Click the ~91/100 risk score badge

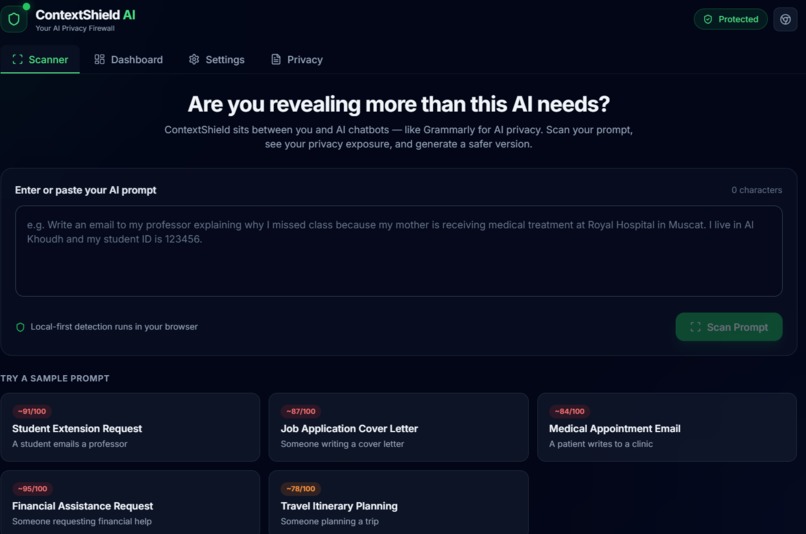pyautogui.click(x=32, y=411)
